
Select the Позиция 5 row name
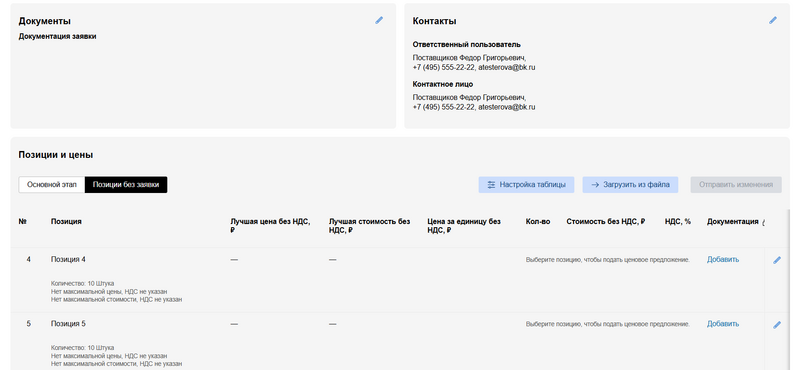pos(68,324)
